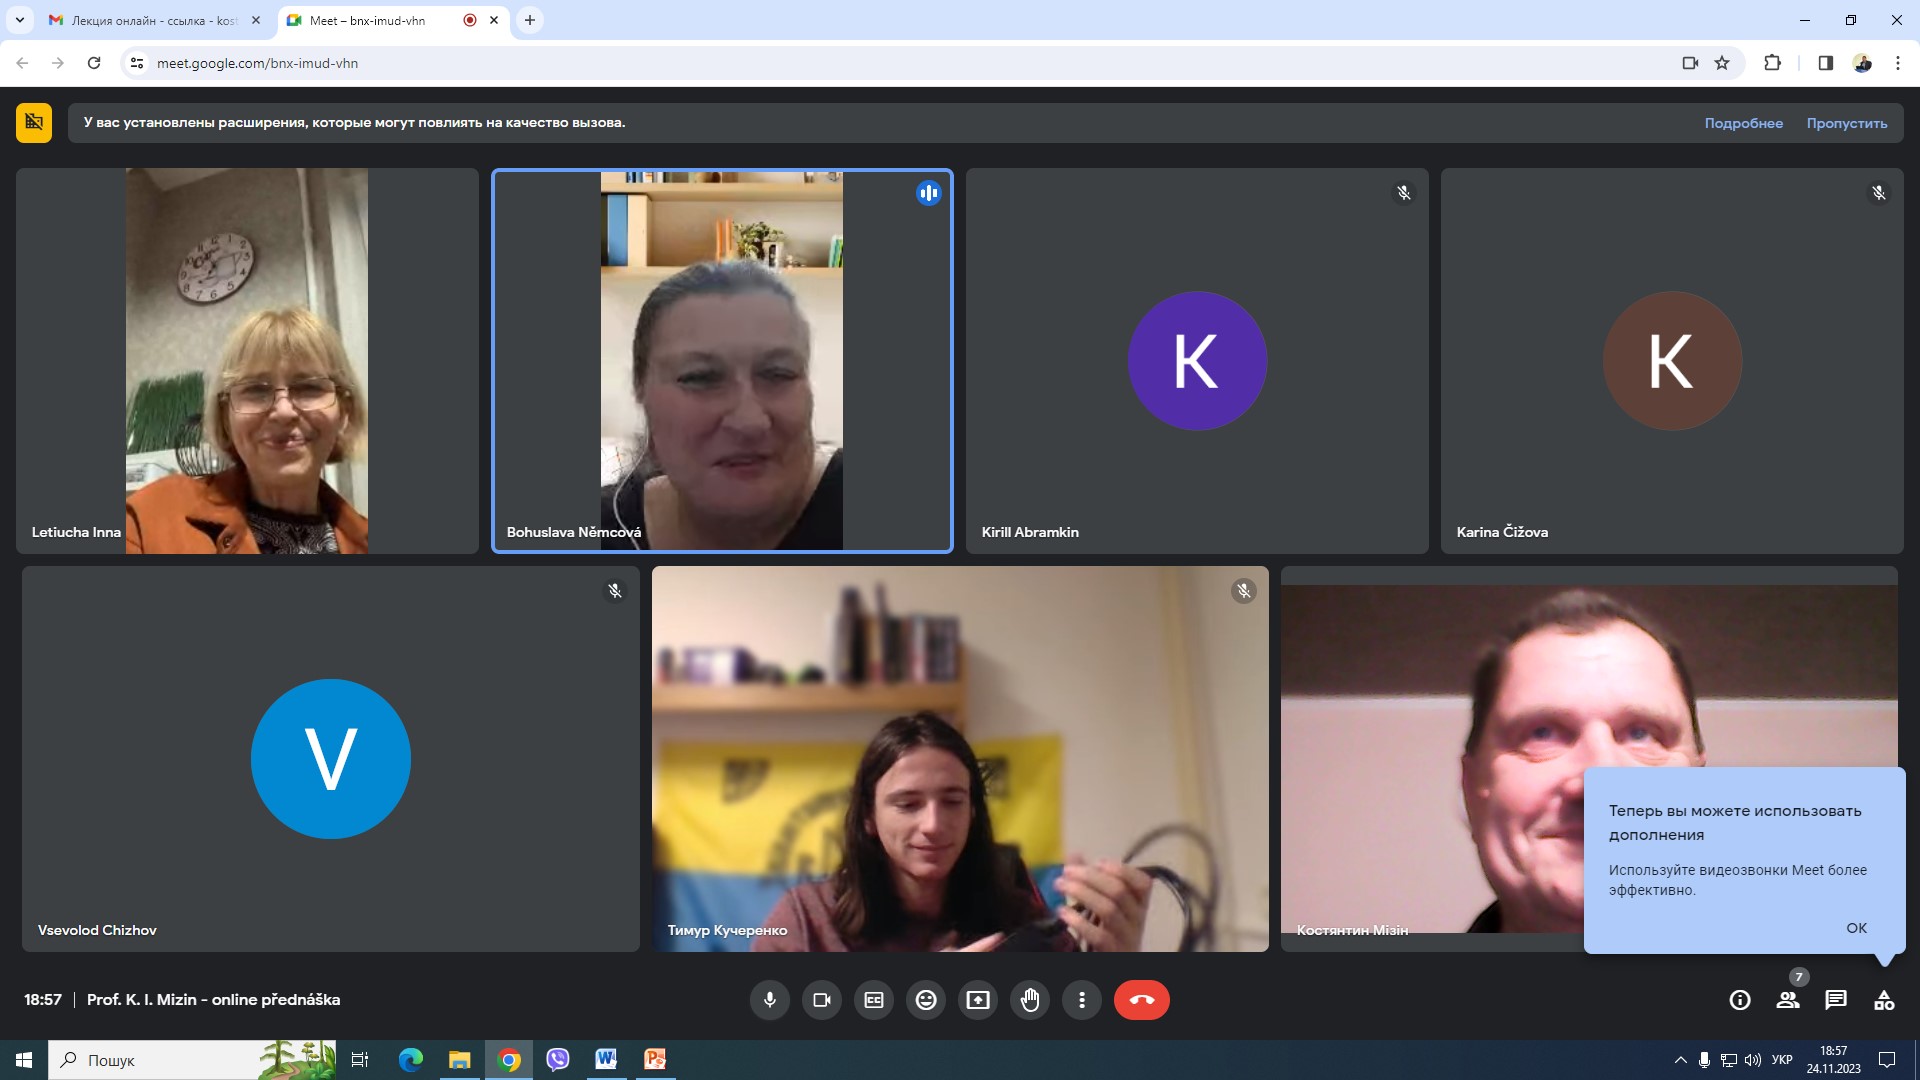Viewport: 1920px width, 1080px height.
Task: Open Viber from the taskbar
Action: pos(558,1059)
